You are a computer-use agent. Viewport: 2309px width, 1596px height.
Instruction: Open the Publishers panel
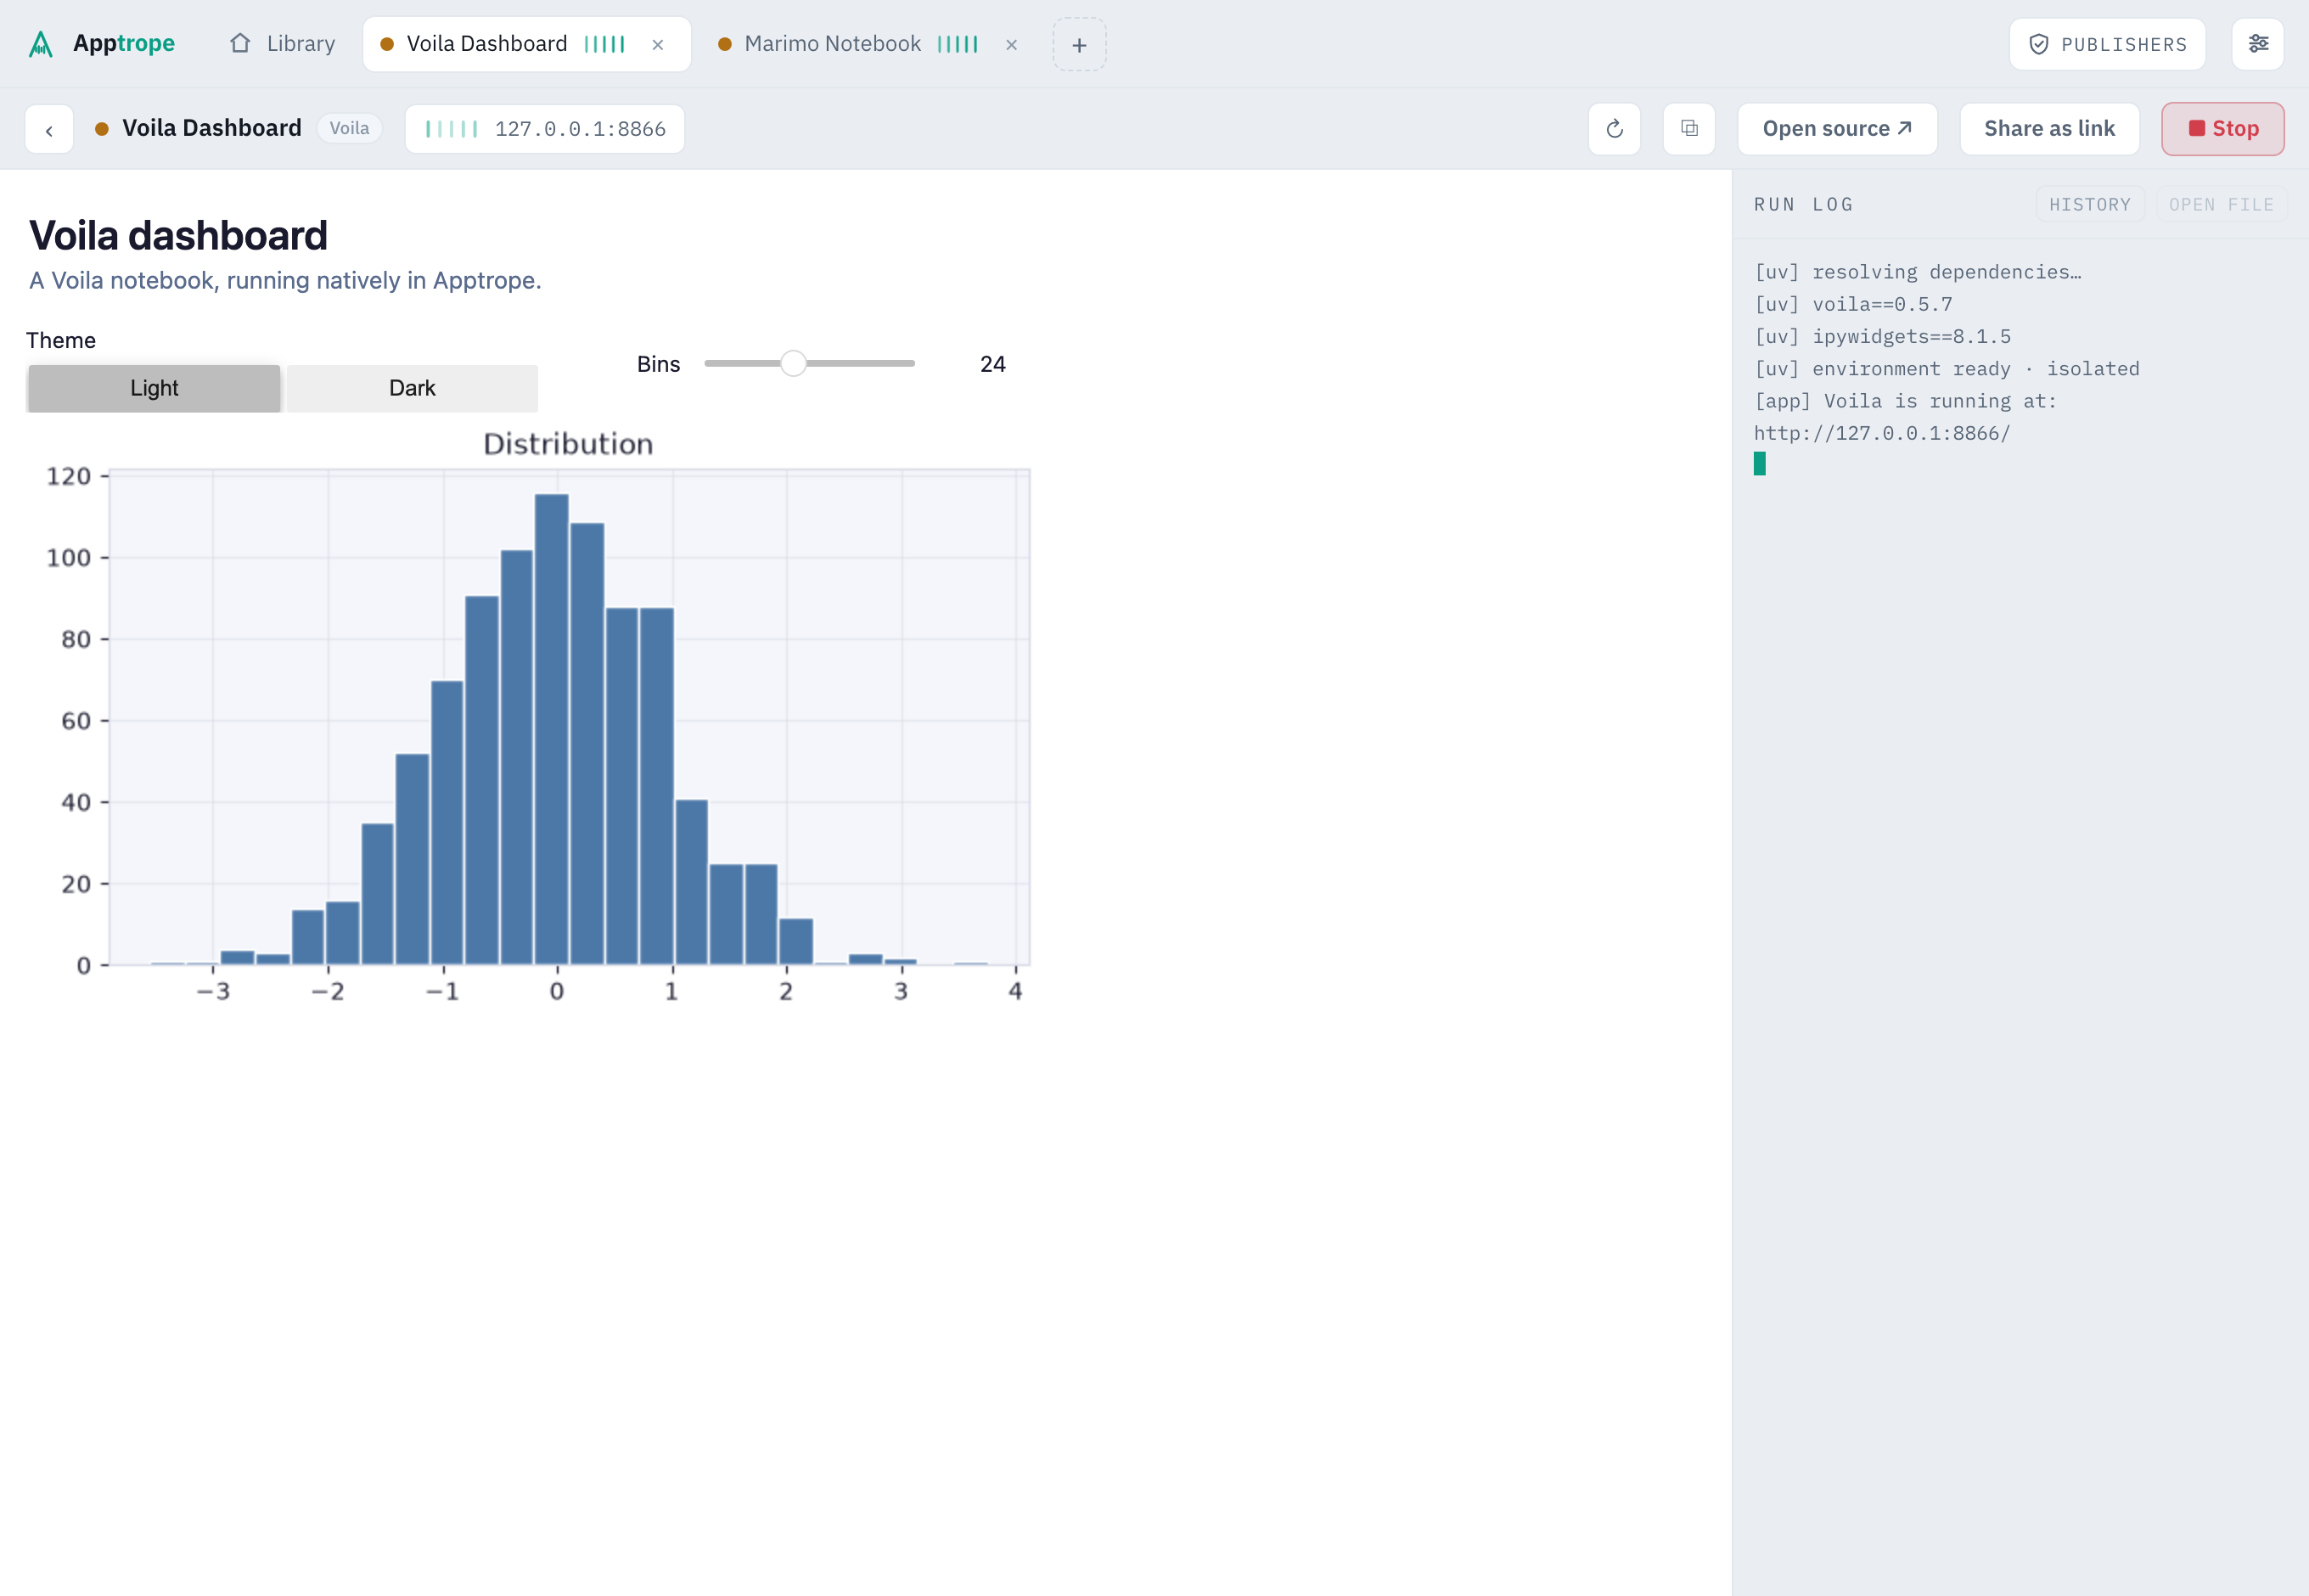(x=2107, y=44)
